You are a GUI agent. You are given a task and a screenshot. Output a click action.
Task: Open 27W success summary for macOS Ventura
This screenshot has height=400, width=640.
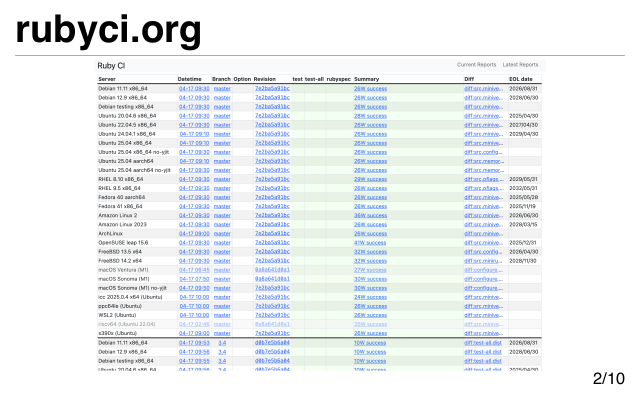(x=370, y=270)
